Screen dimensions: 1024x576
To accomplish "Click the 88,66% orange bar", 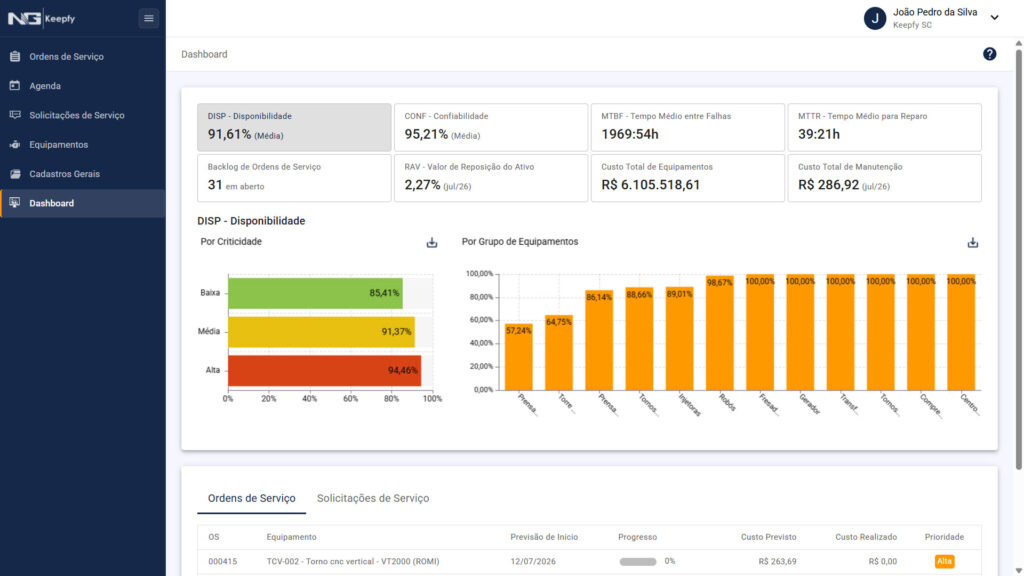I will pyautogui.click(x=639, y=339).
